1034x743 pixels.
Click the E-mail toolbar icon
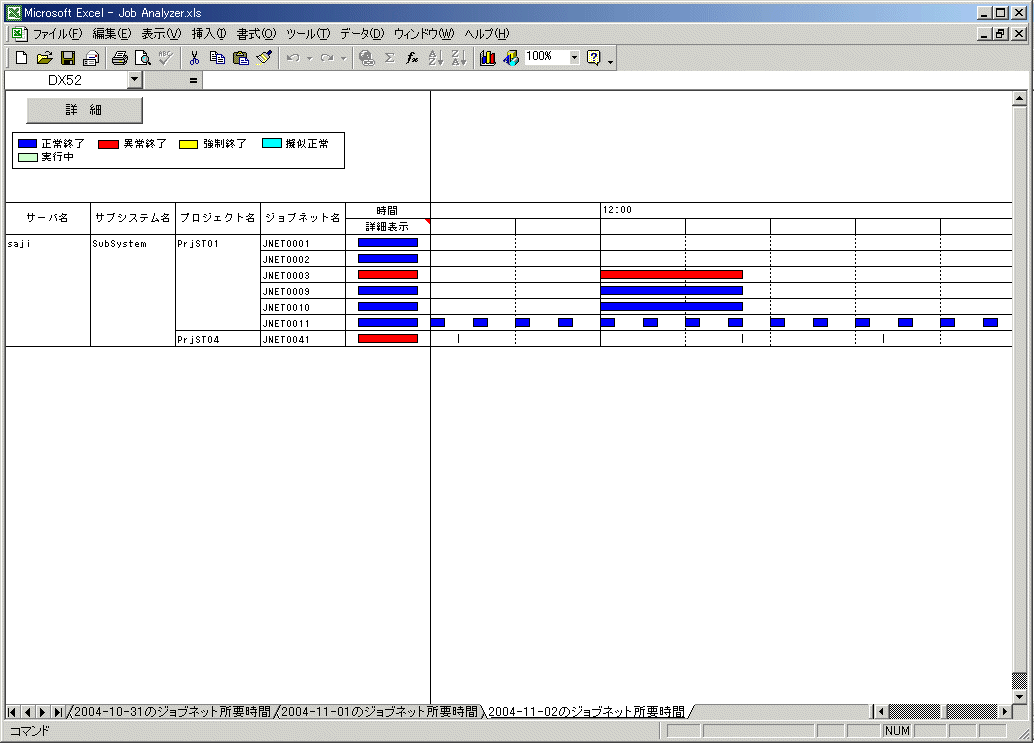(x=91, y=58)
